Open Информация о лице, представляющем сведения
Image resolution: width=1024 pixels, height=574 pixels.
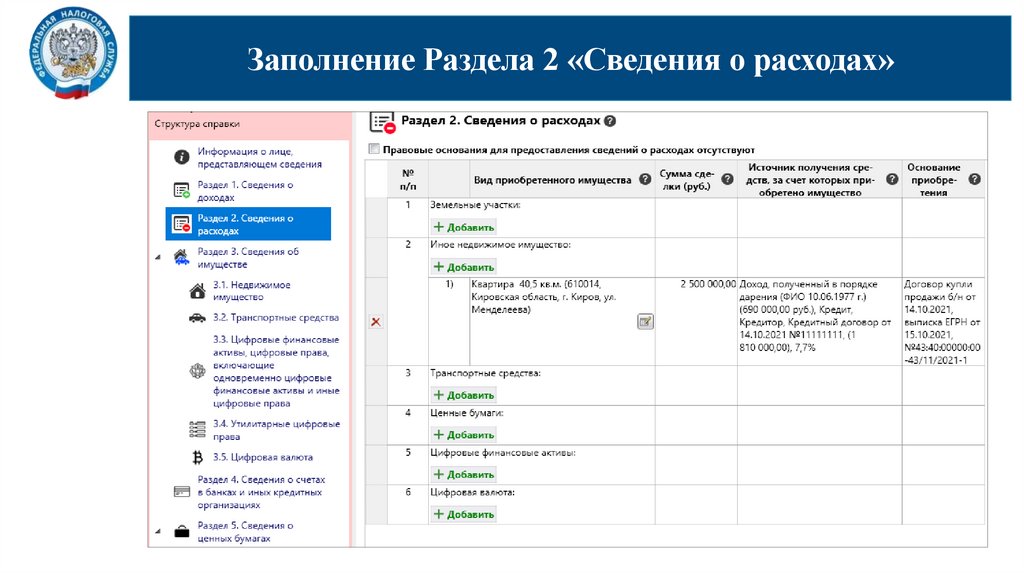[259, 157]
